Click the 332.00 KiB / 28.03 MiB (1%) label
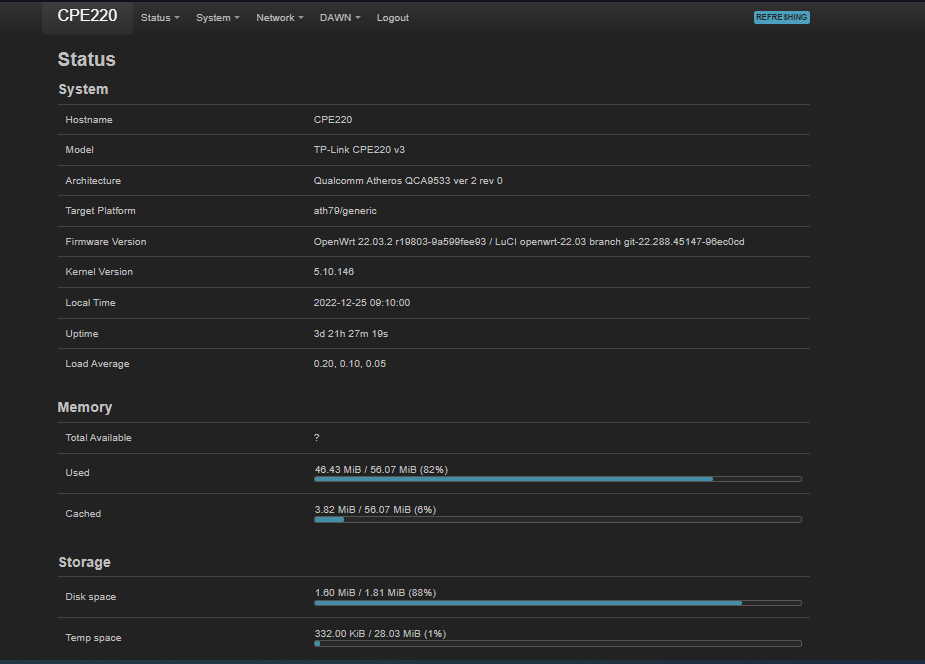The image size is (925, 664). pos(381,633)
